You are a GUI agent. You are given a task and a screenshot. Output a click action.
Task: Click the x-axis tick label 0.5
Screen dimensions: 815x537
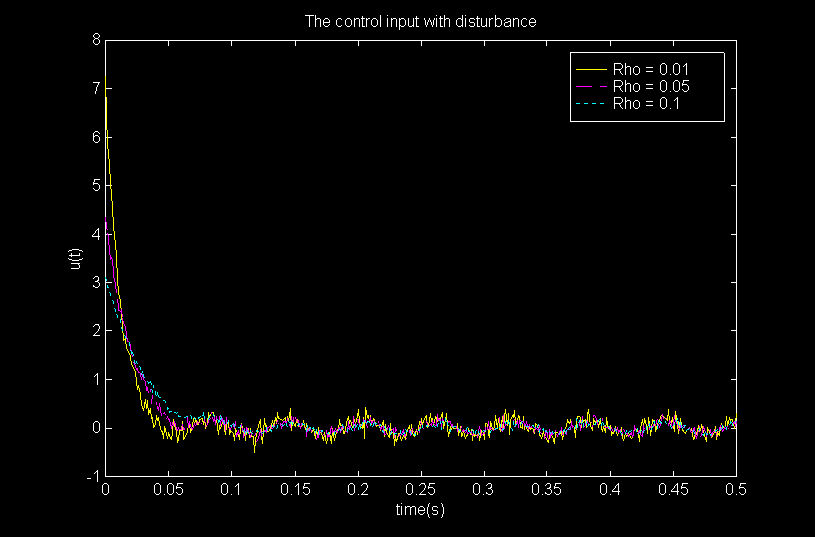[x=736, y=491]
